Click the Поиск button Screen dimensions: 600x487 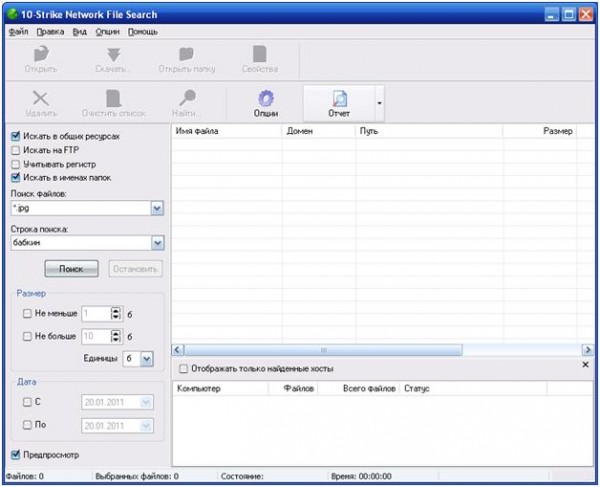tap(71, 269)
